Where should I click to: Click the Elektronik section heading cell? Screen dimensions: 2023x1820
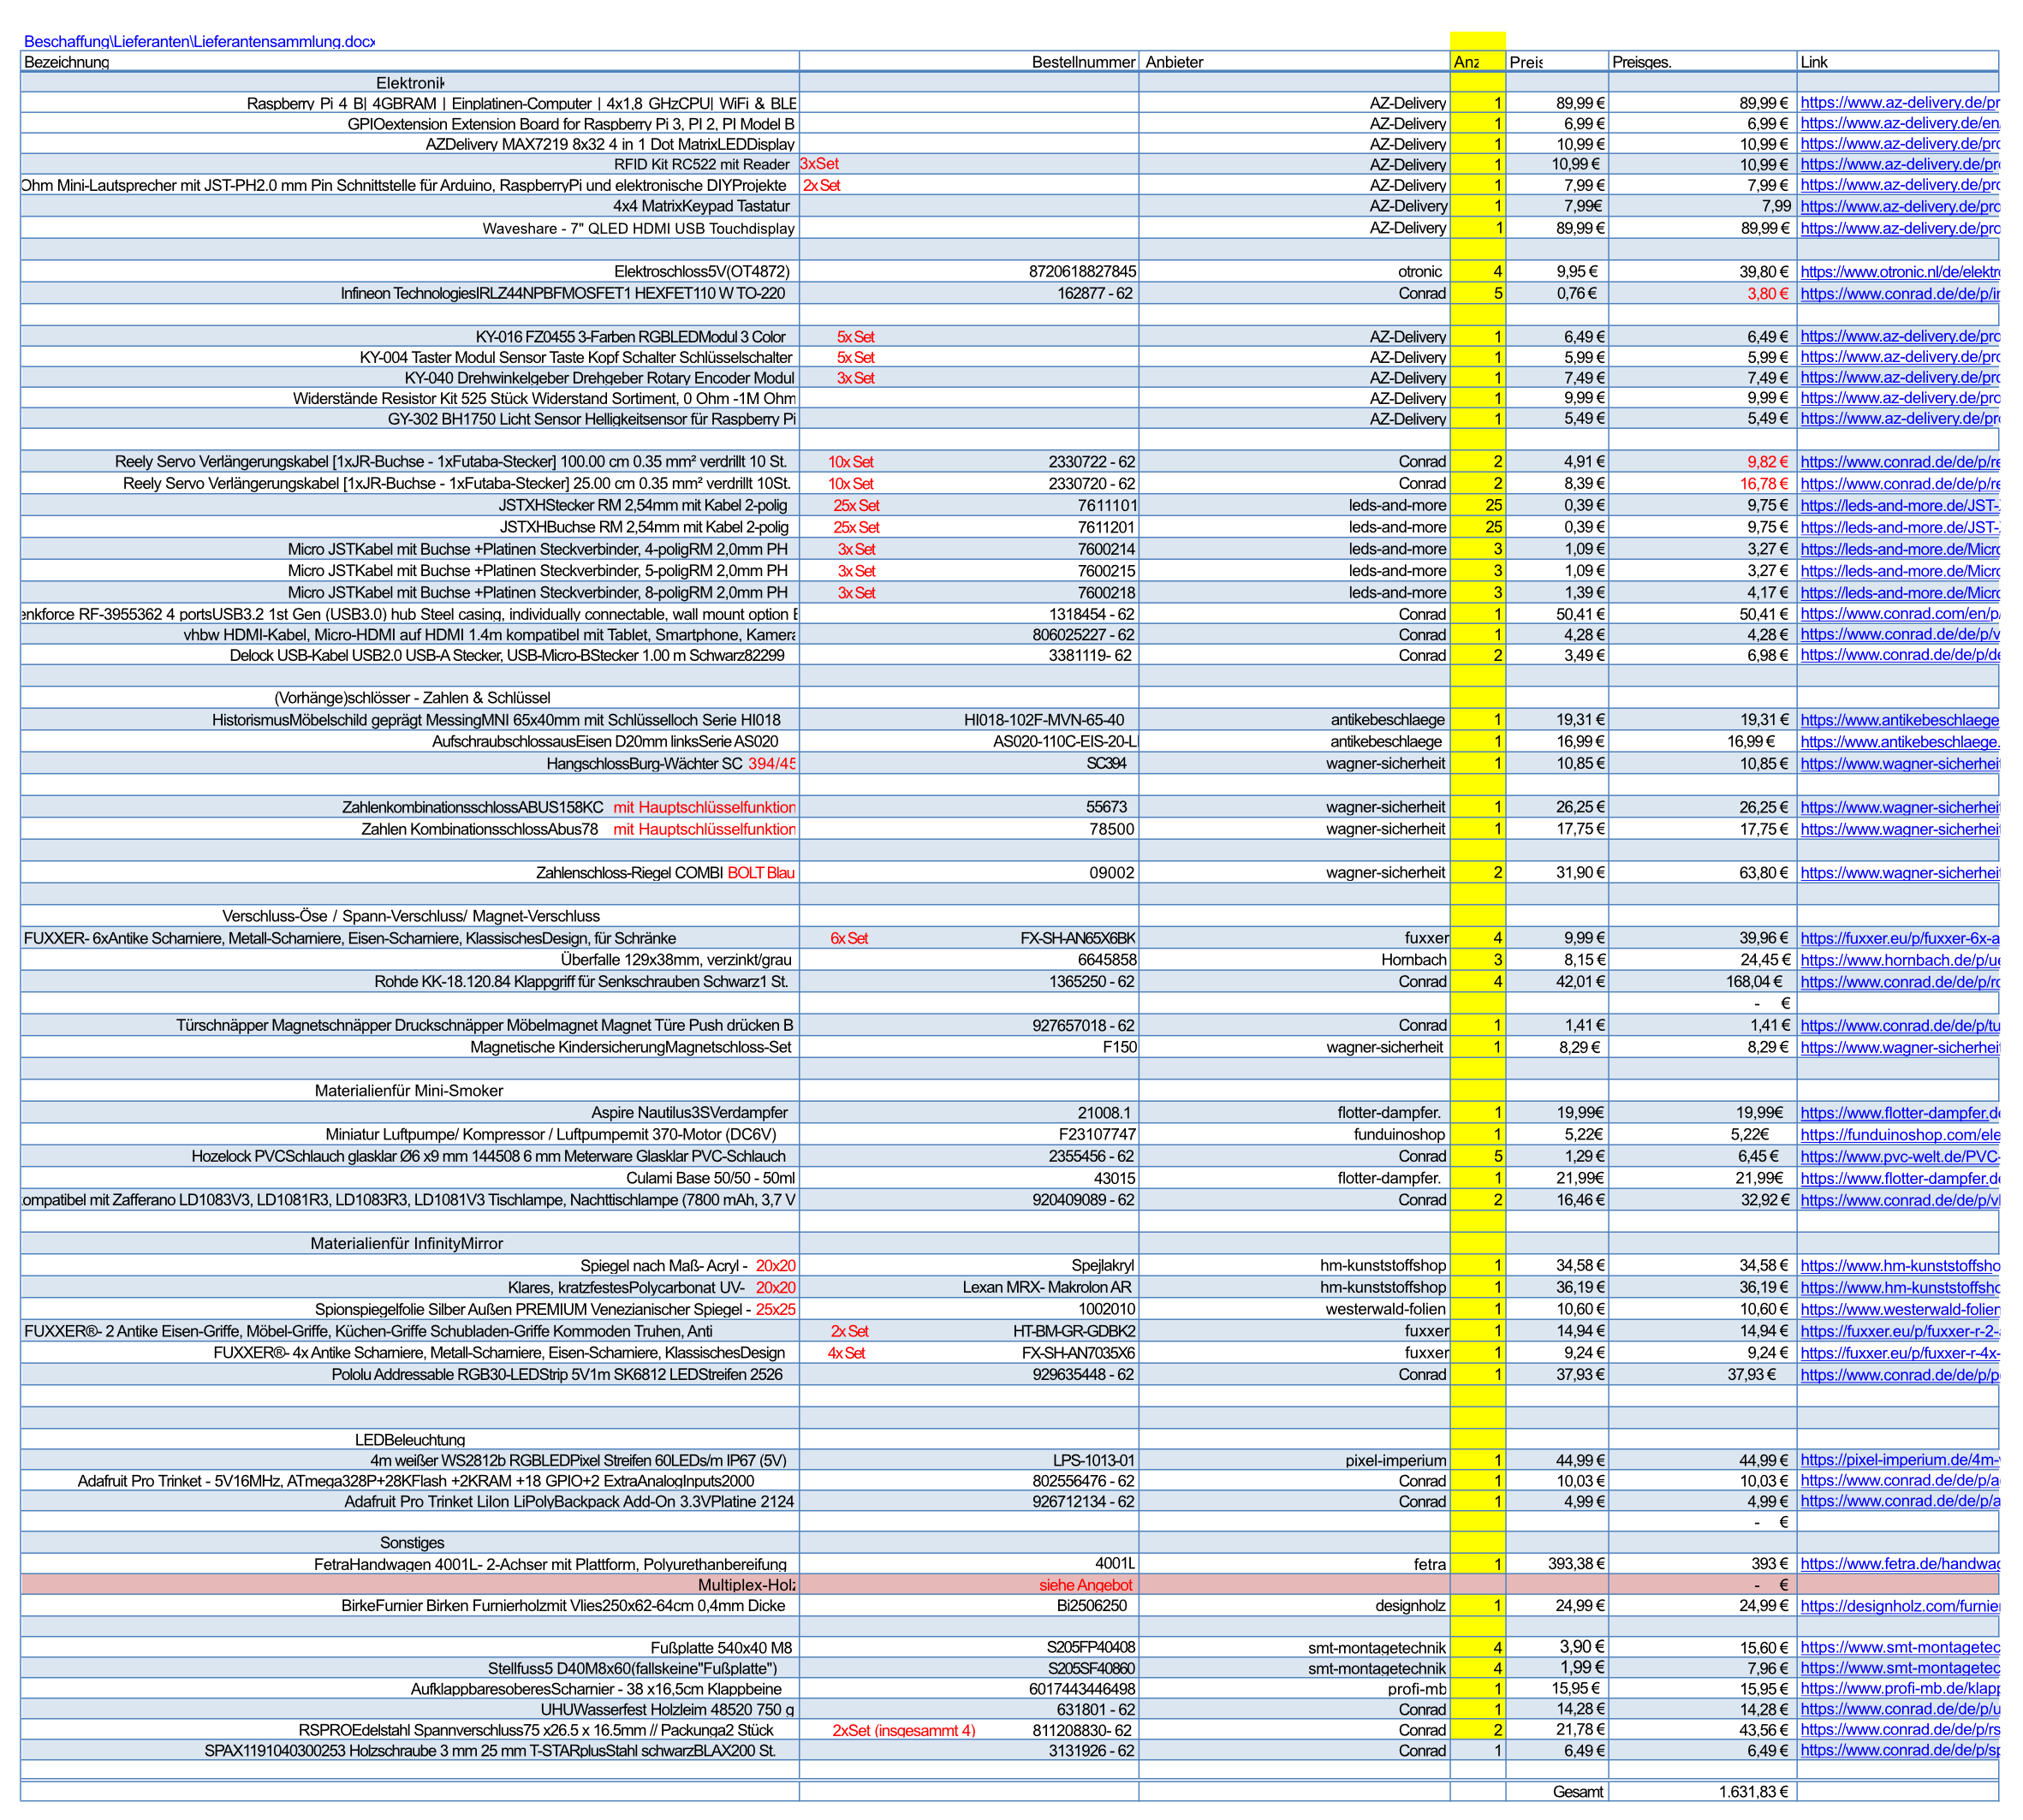point(409,83)
